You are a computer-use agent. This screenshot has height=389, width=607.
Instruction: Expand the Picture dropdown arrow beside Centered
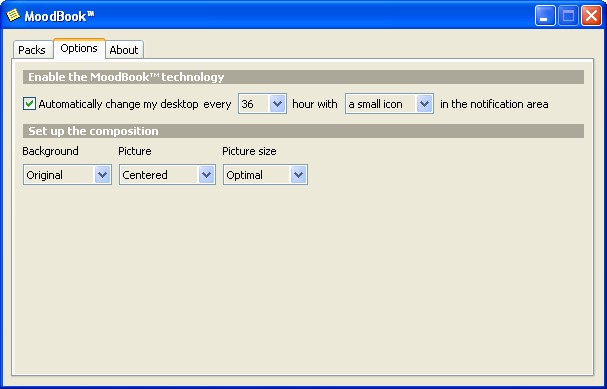coord(206,175)
